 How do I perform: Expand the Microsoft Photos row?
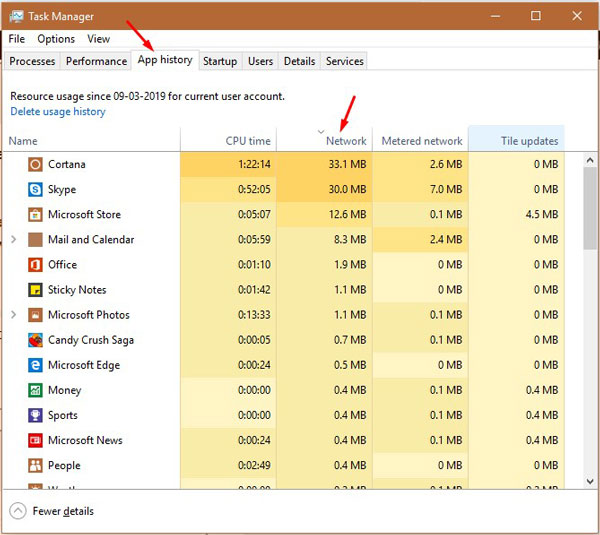tap(13, 315)
